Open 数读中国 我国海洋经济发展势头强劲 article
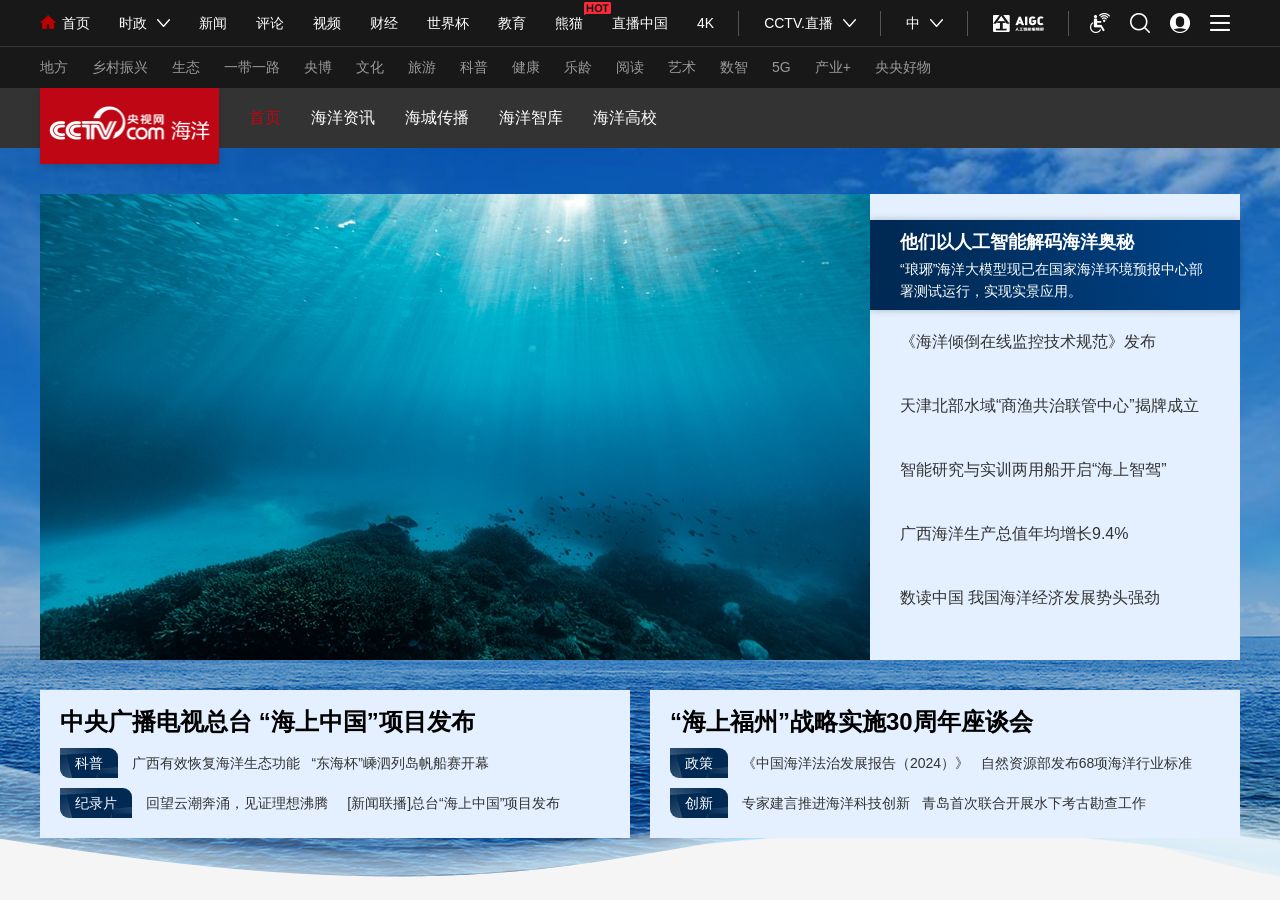Image resolution: width=1280 pixels, height=900 pixels. point(1030,598)
